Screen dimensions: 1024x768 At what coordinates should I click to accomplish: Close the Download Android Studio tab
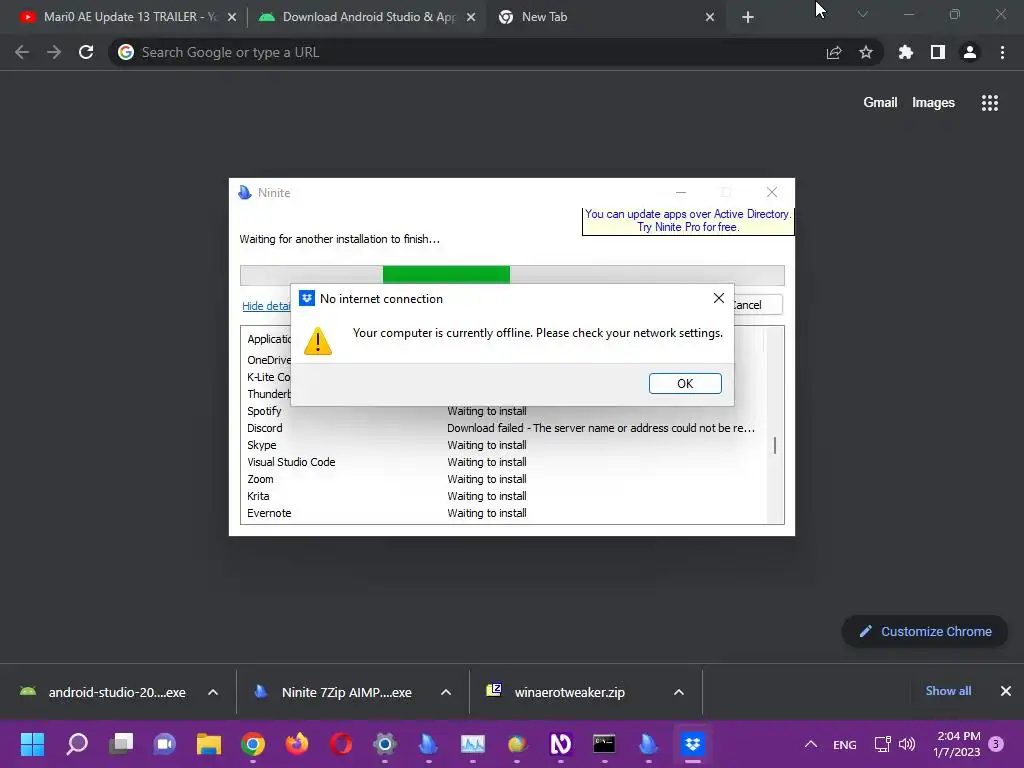click(x=471, y=18)
